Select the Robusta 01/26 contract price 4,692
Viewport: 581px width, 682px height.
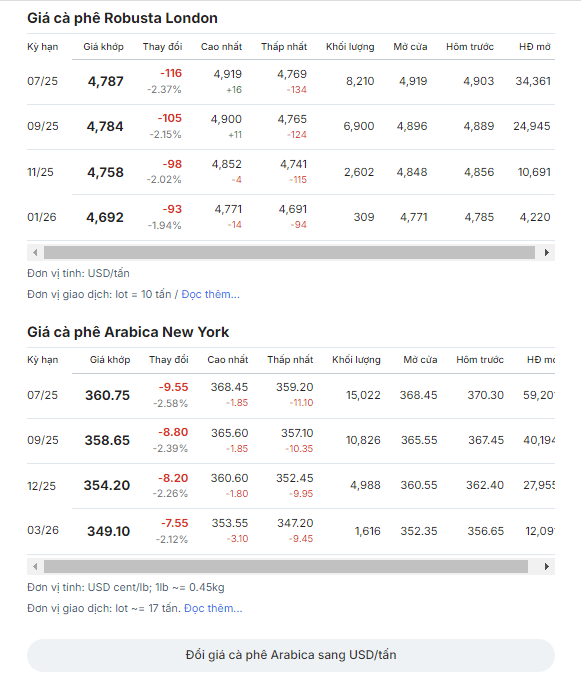[x=105, y=217]
